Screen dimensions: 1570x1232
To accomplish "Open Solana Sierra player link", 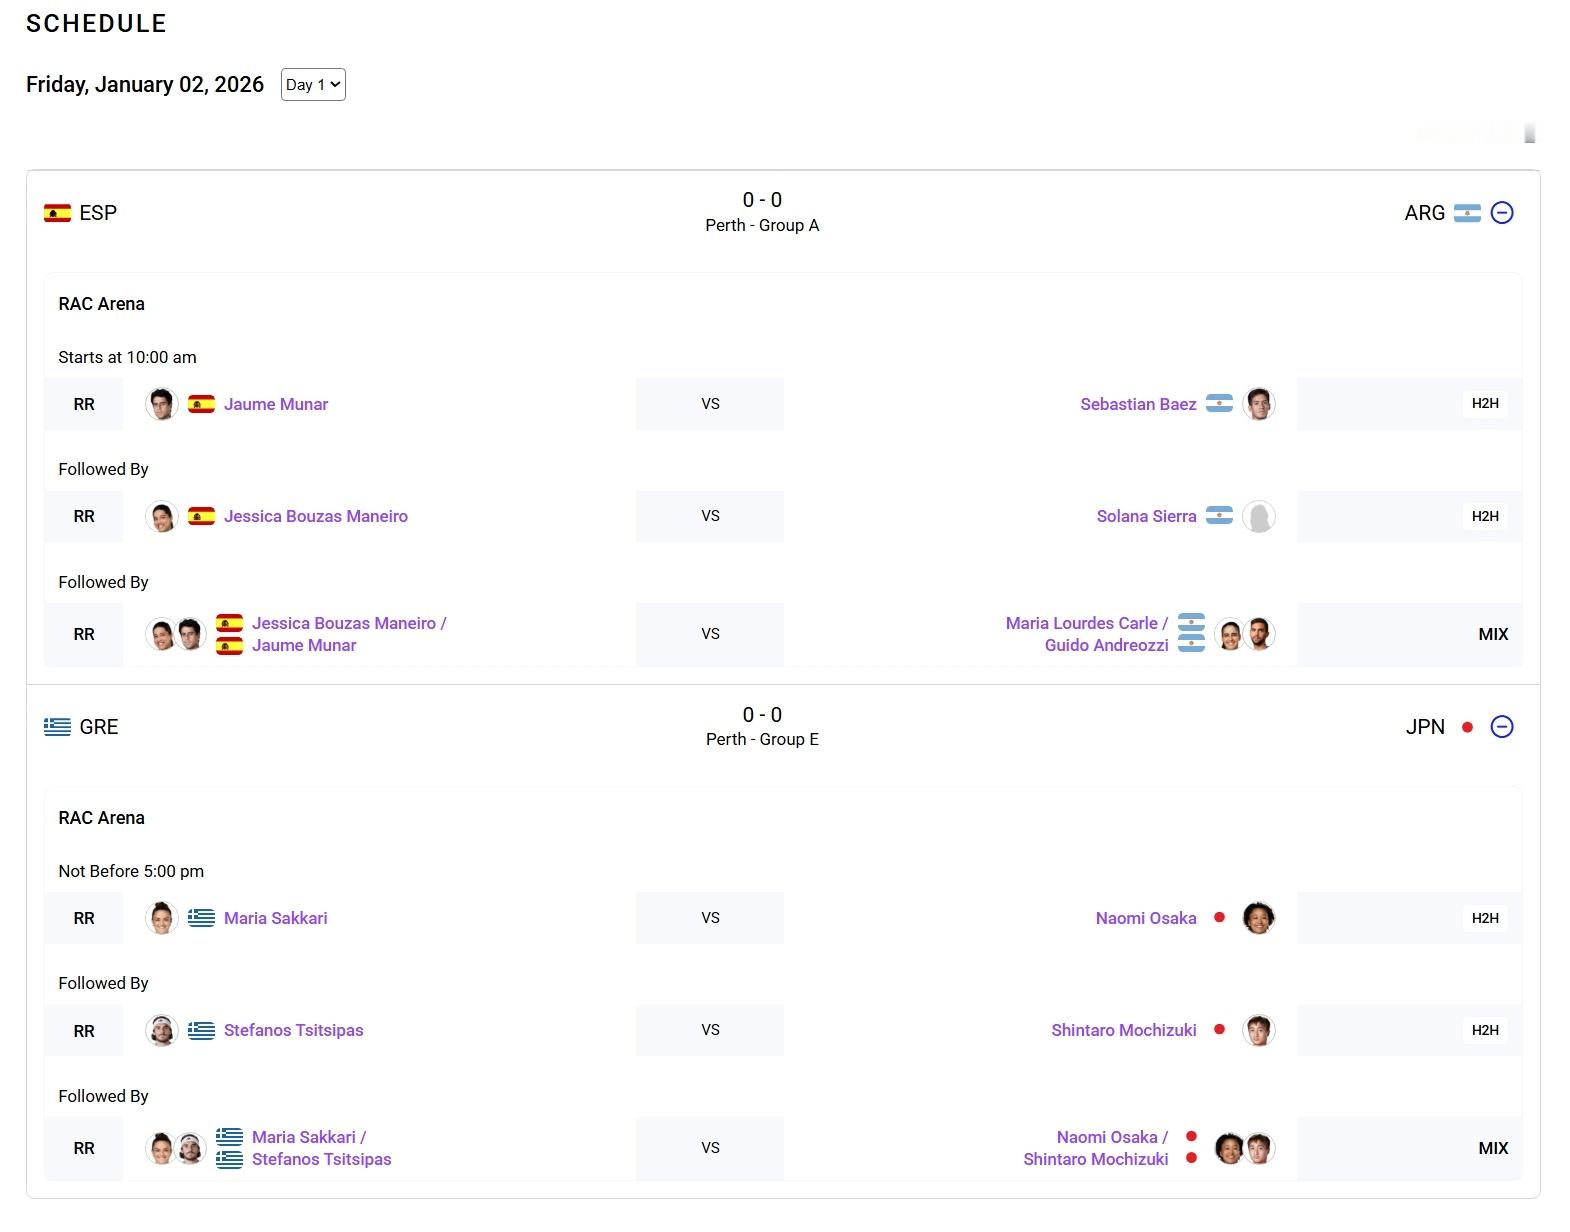I will coord(1146,516).
